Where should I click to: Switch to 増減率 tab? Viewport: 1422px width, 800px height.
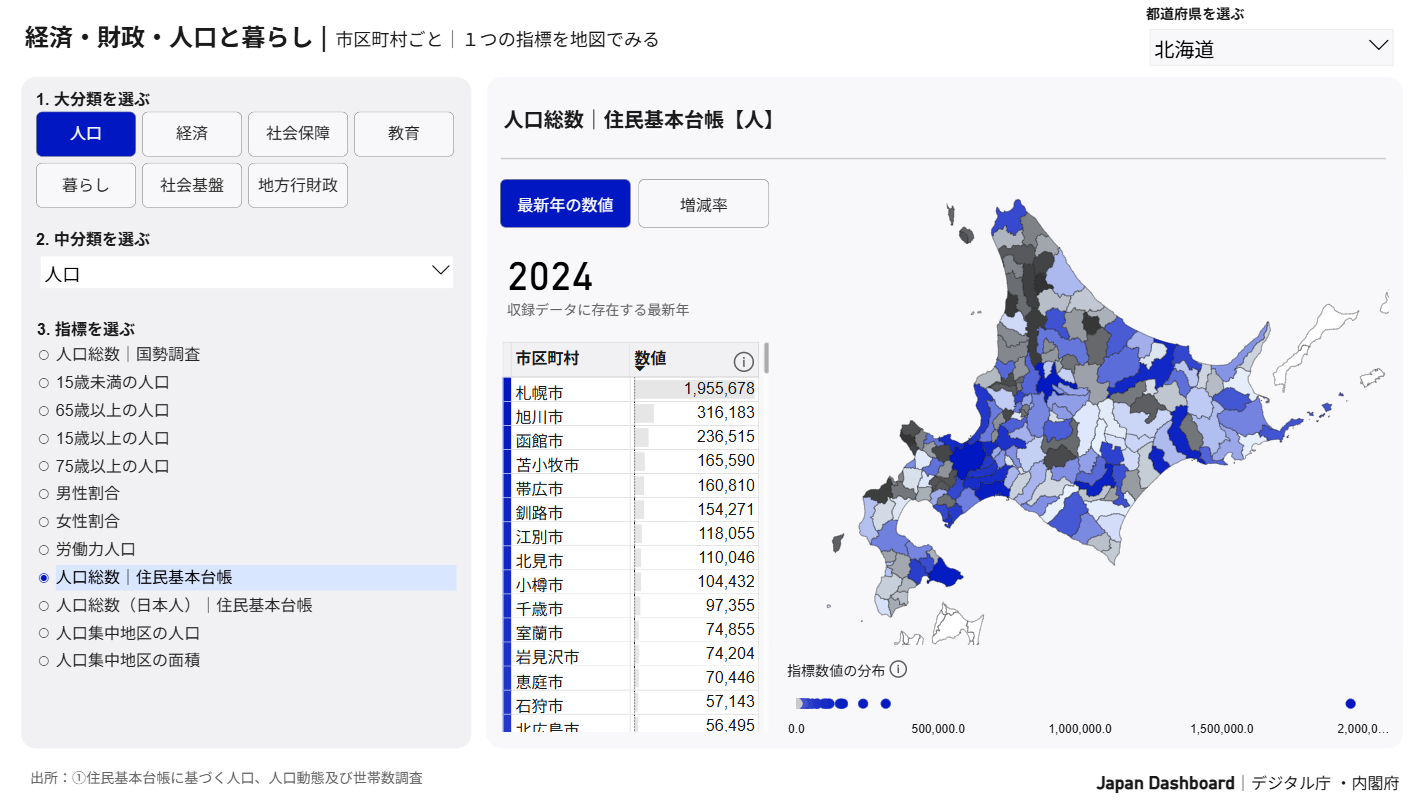[703, 204]
